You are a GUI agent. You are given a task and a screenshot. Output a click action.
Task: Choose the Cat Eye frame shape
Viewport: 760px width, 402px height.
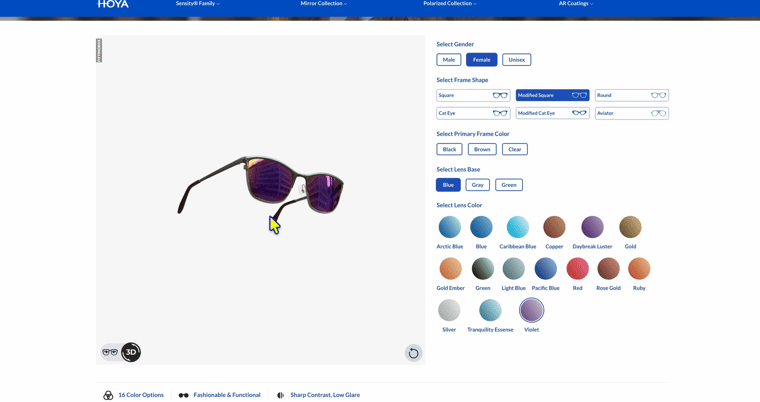pos(473,113)
